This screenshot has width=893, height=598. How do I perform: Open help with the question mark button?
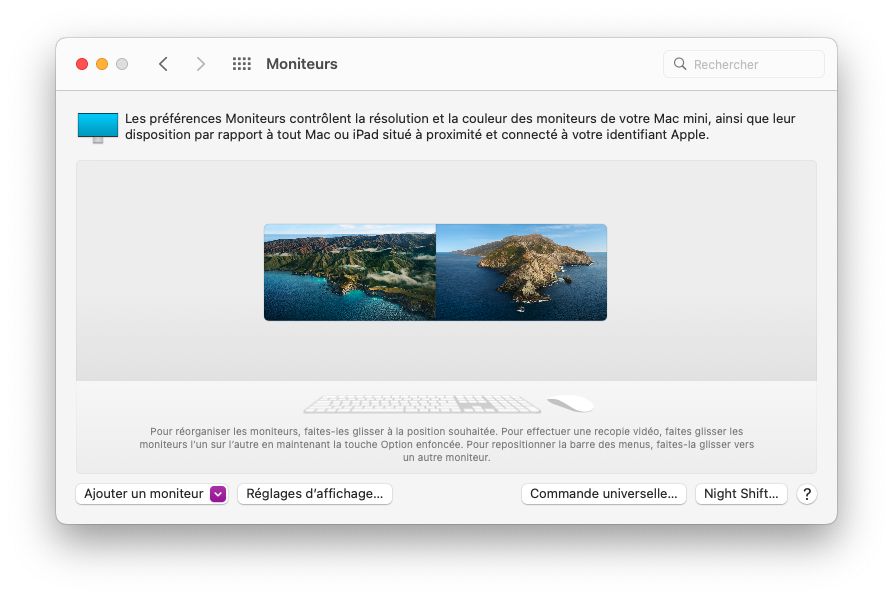click(807, 494)
